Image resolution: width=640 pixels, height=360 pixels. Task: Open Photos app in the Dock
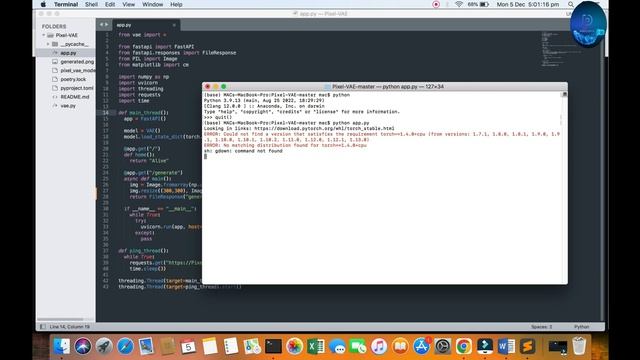[294, 347]
